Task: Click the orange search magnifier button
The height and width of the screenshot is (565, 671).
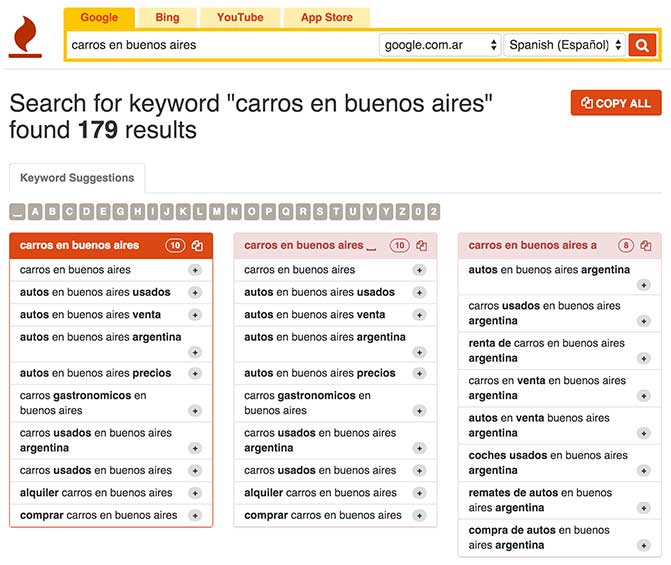Action: click(642, 45)
